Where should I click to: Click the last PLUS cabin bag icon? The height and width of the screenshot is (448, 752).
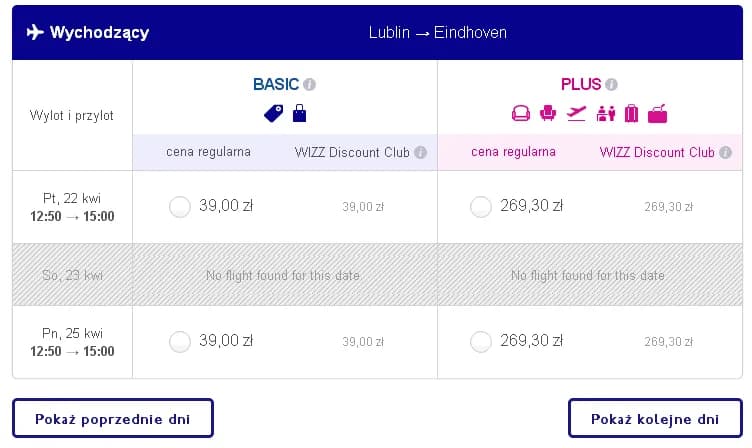657,114
